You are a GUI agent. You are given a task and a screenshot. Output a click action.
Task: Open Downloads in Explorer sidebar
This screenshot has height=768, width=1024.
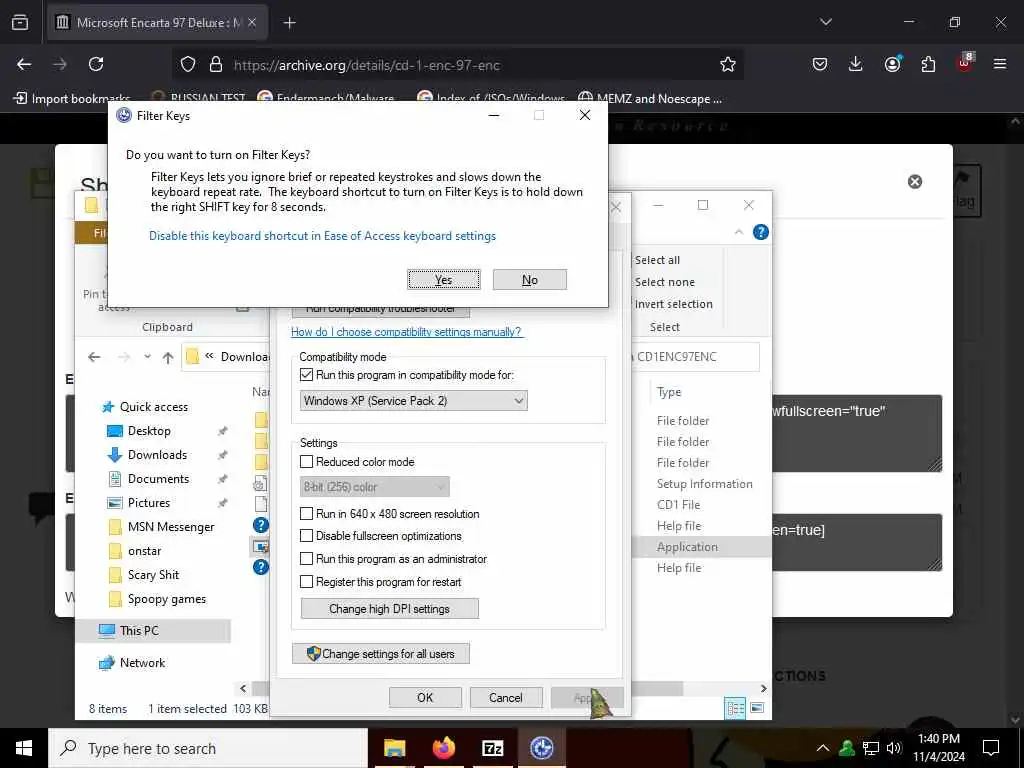157,455
